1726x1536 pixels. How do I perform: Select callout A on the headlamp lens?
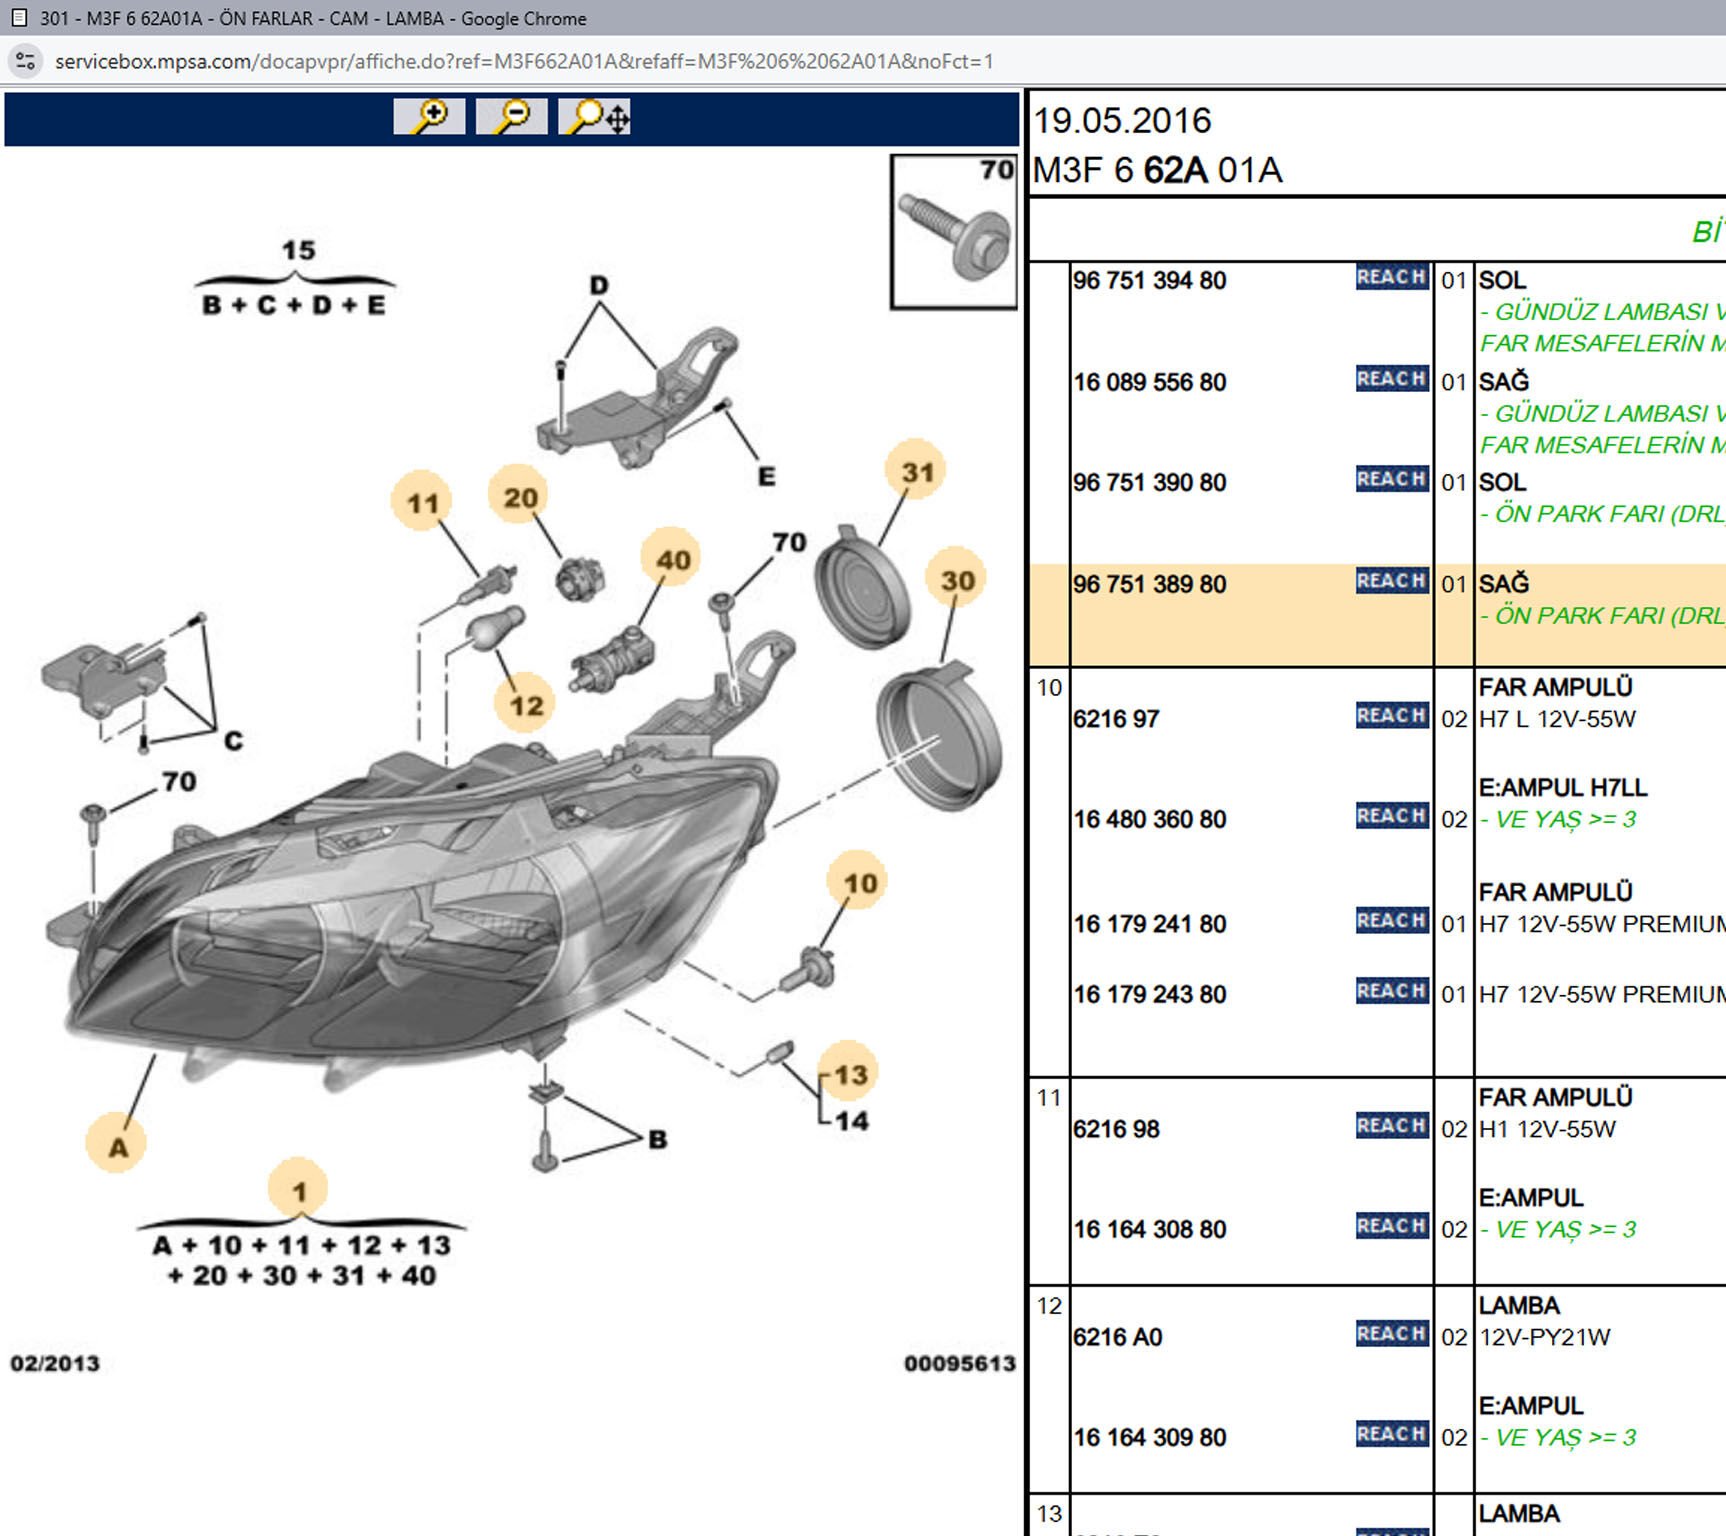pos(118,1146)
